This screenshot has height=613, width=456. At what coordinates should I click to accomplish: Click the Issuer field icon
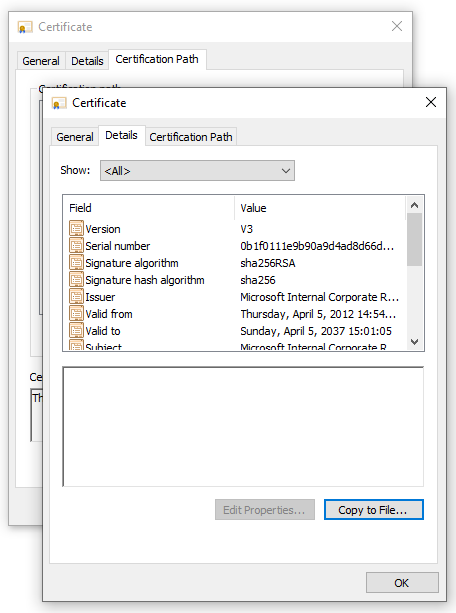[x=76, y=296]
